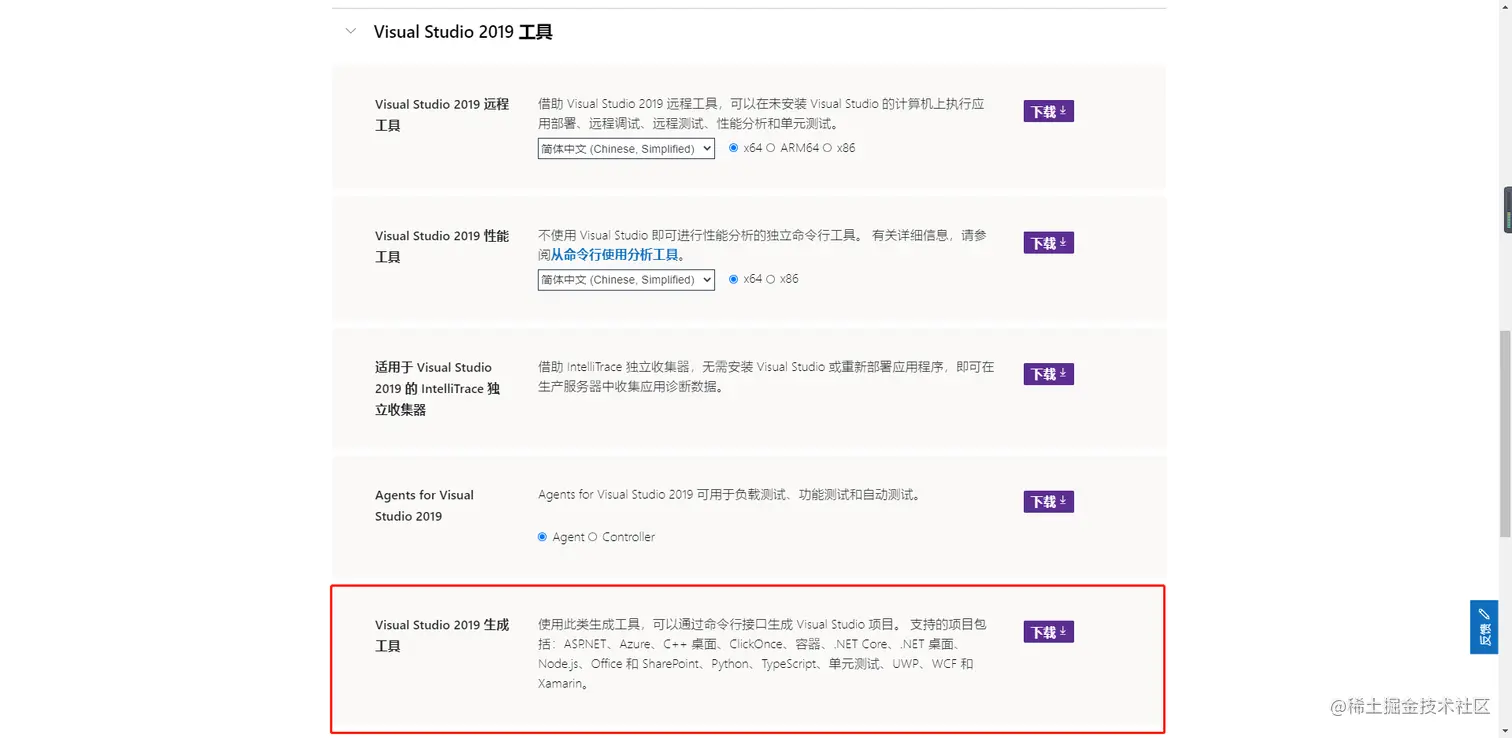Viewport: 1512px width, 738px height.
Task: Select x86 radio for 性能工具
Action: point(771,279)
